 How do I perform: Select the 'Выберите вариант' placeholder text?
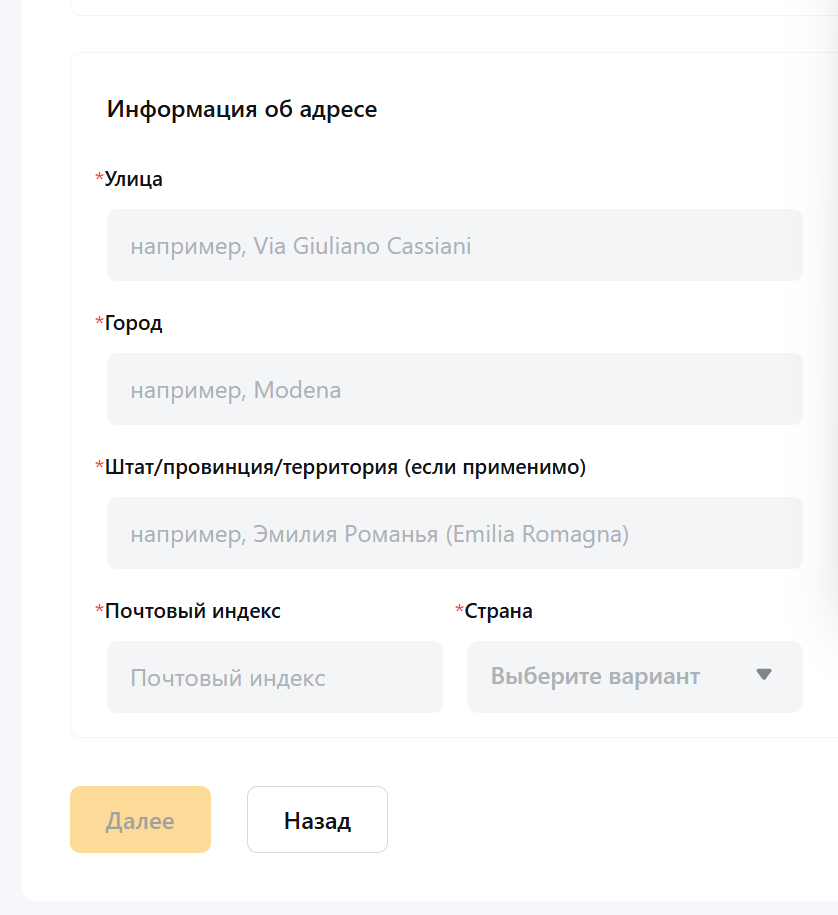point(595,677)
